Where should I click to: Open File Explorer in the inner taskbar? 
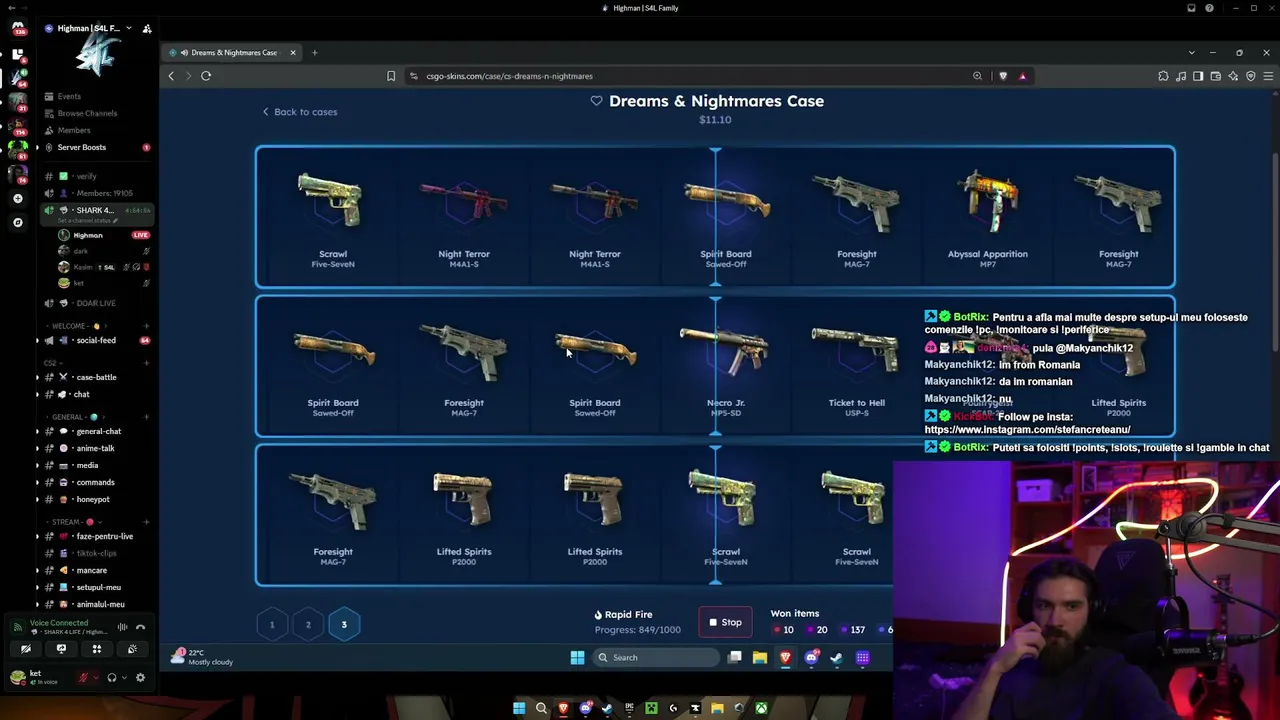760,658
